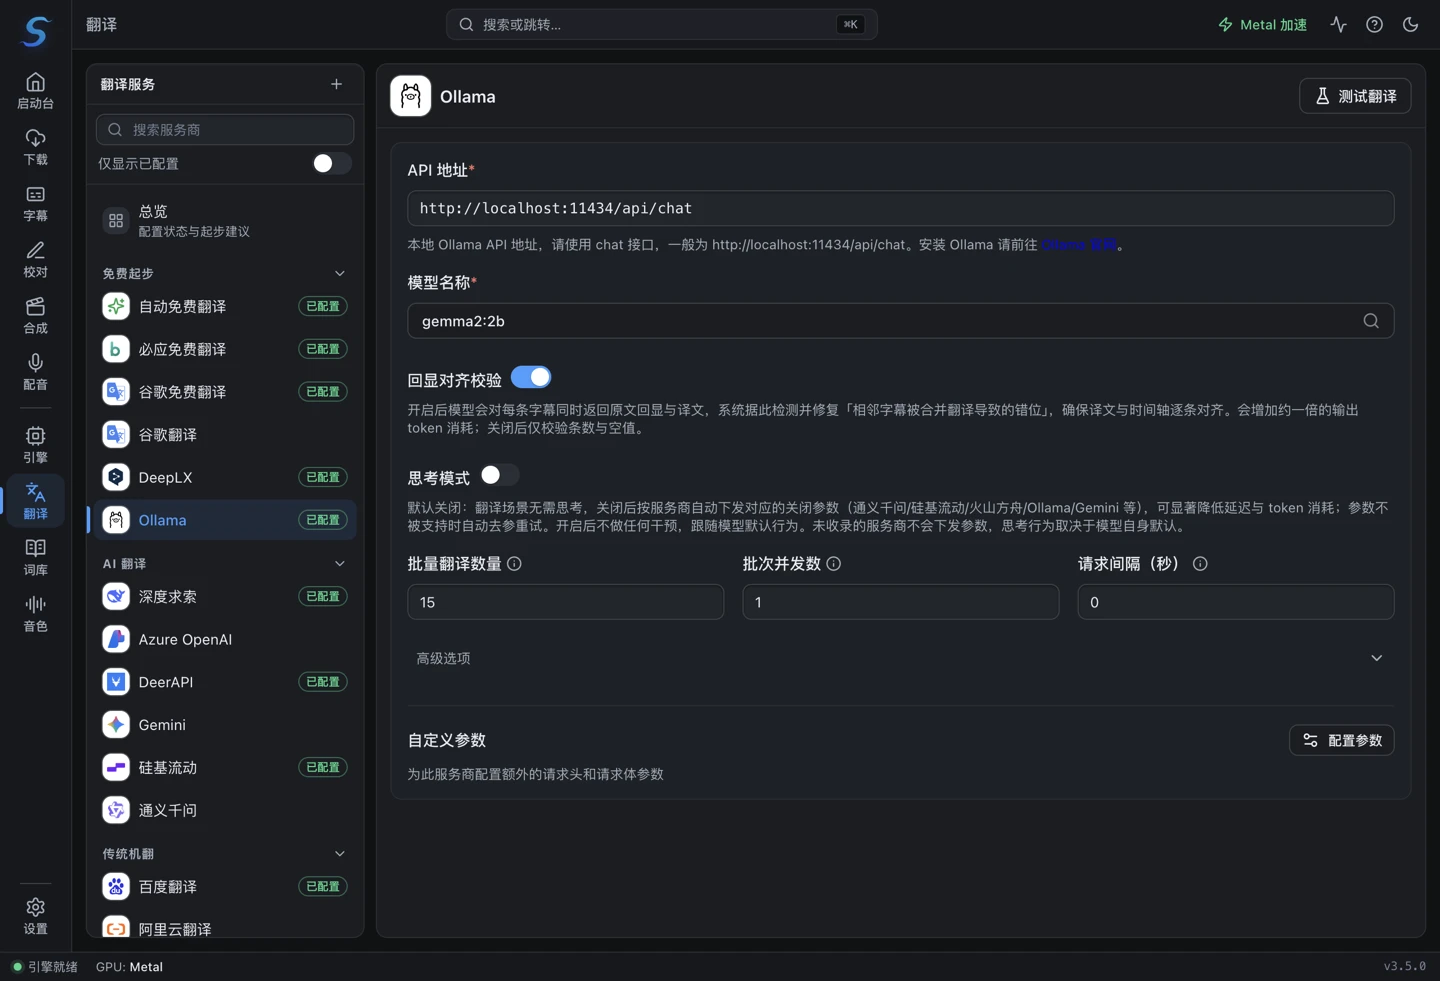Open the activity pulse icon in top bar
1440x981 pixels.
click(x=1338, y=25)
